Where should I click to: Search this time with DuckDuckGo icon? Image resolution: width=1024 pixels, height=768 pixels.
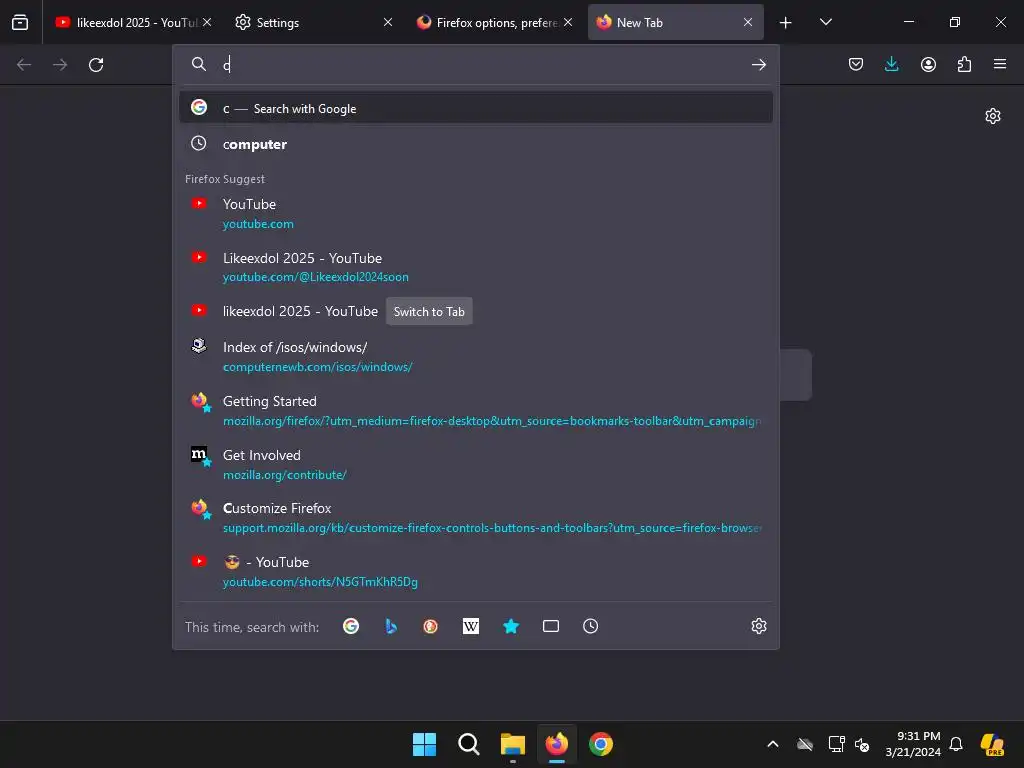(430, 626)
